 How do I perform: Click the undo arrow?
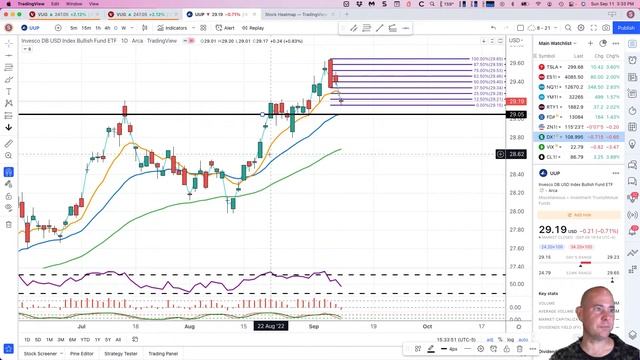point(493,28)
